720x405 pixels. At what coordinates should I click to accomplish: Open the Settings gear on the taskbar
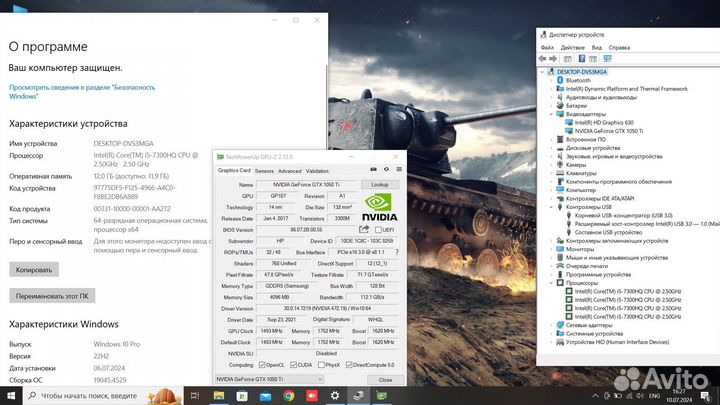pyautogui.click(x=335, y=395)
